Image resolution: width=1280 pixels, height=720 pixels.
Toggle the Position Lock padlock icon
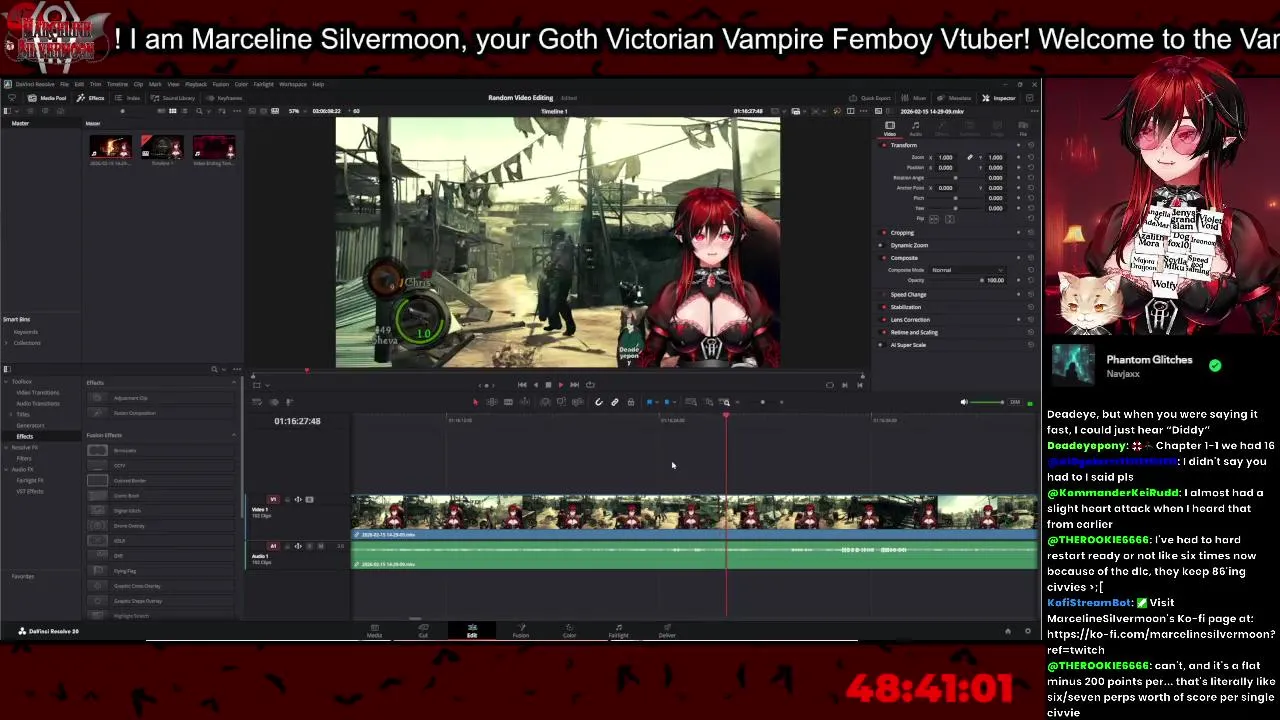(x=630, y=402)
